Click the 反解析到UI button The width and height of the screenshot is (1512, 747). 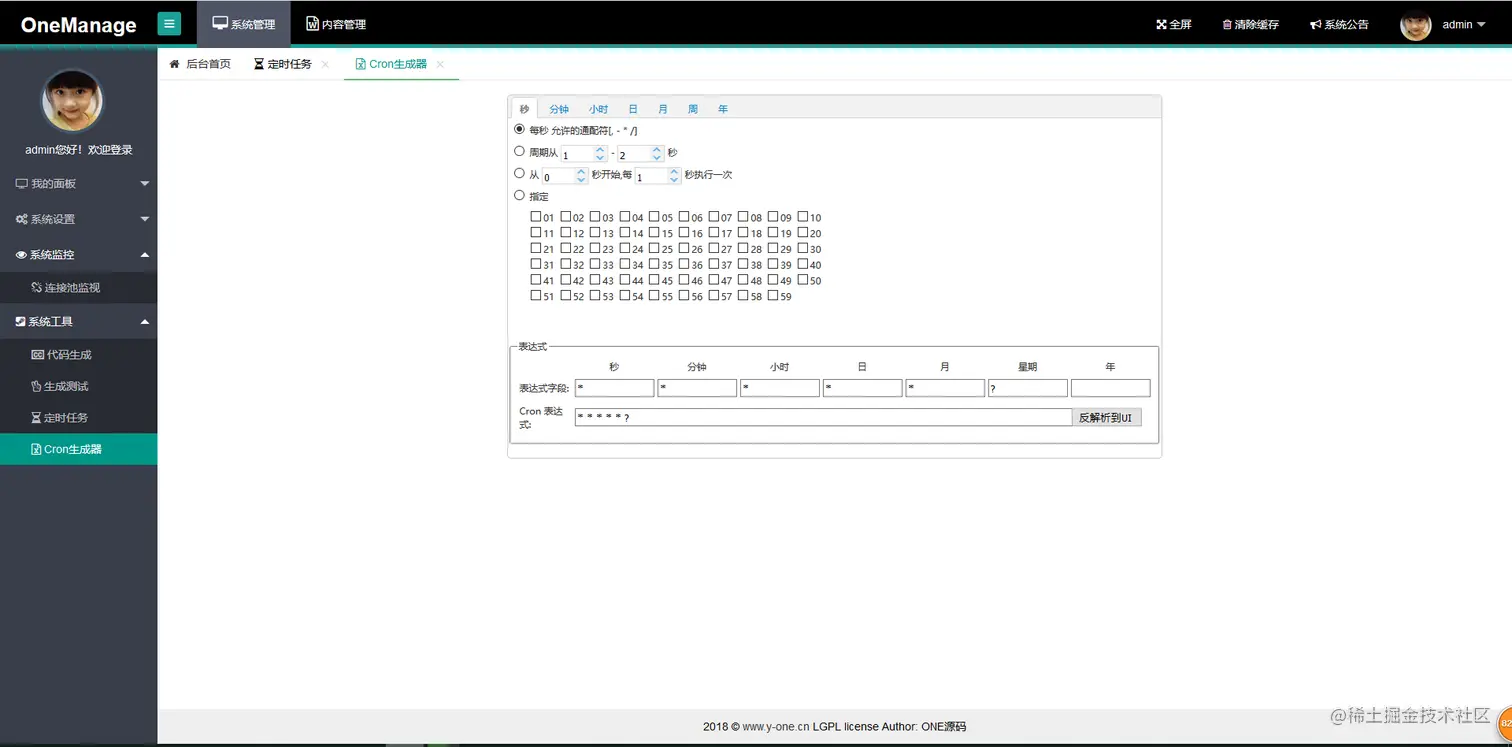pyautogui.click(x=1106, y=417)
